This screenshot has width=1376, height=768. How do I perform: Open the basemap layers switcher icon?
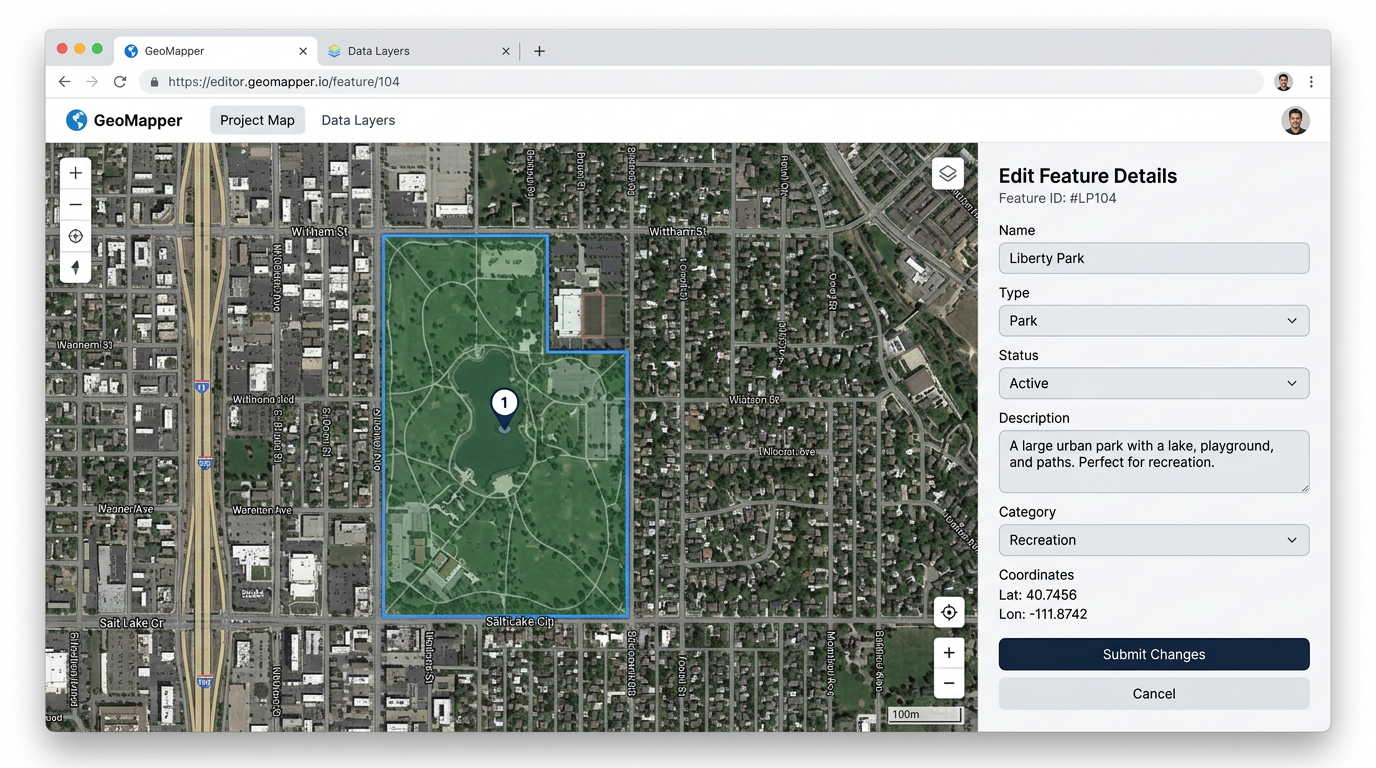pos(948,173)
